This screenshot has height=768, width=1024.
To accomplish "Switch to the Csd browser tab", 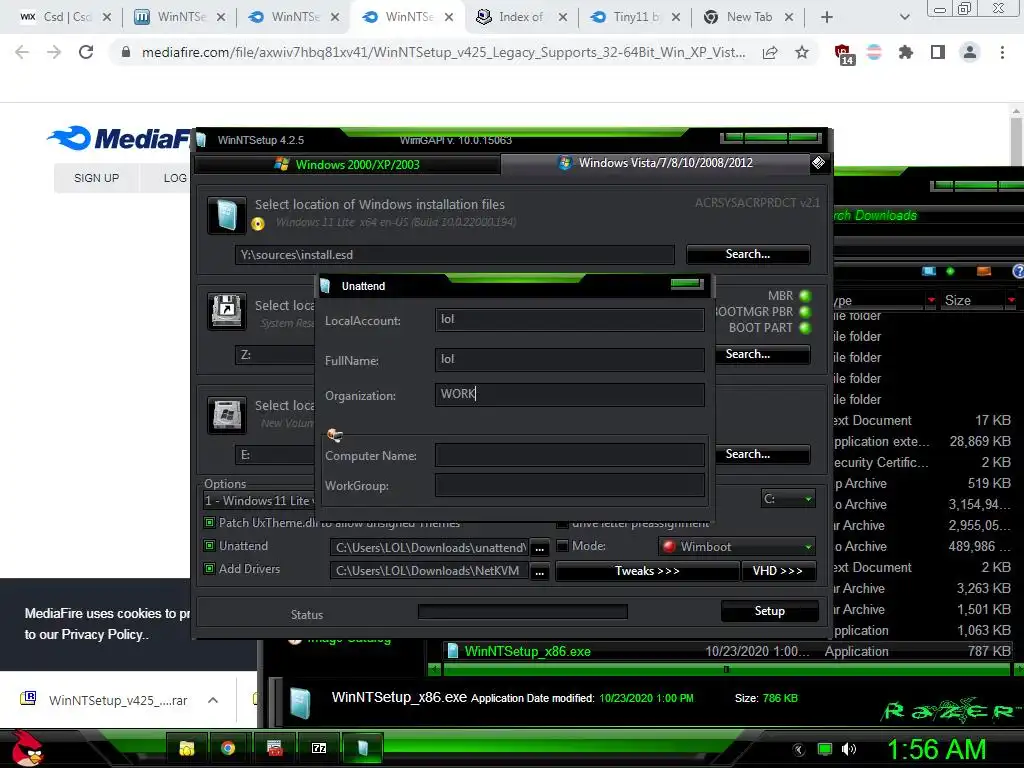I will click(x=65, y=17).
